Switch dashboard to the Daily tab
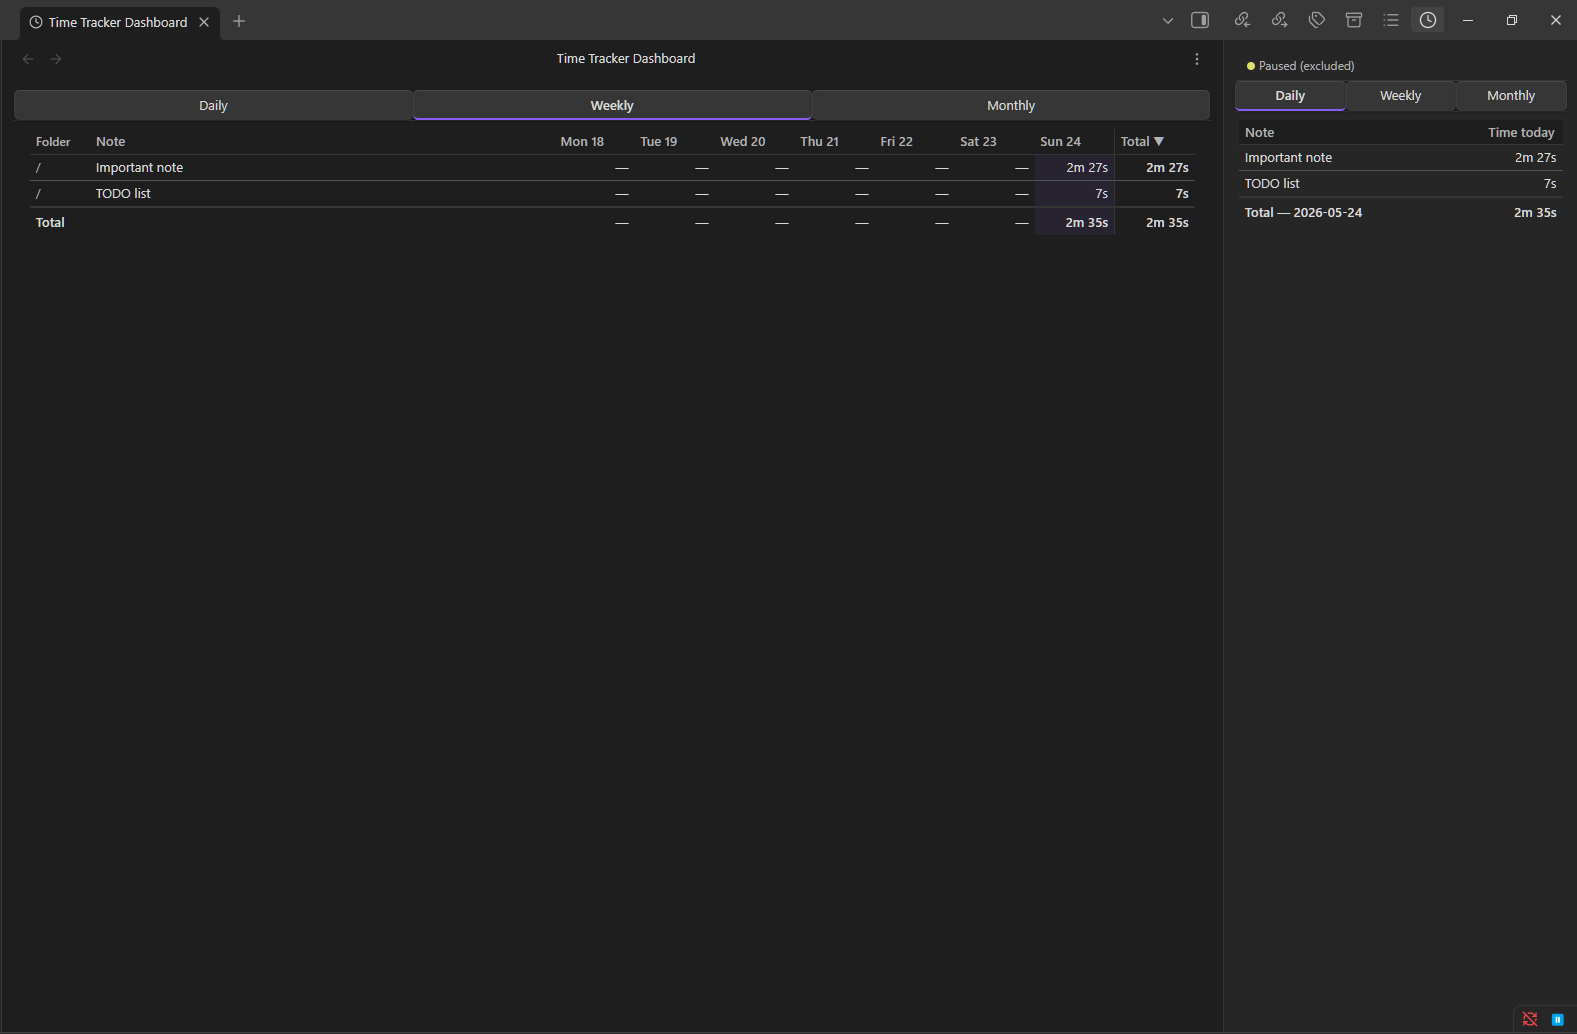This screenshot has width=1577, height=1034. pyautogui.click(x=213, y=105)
